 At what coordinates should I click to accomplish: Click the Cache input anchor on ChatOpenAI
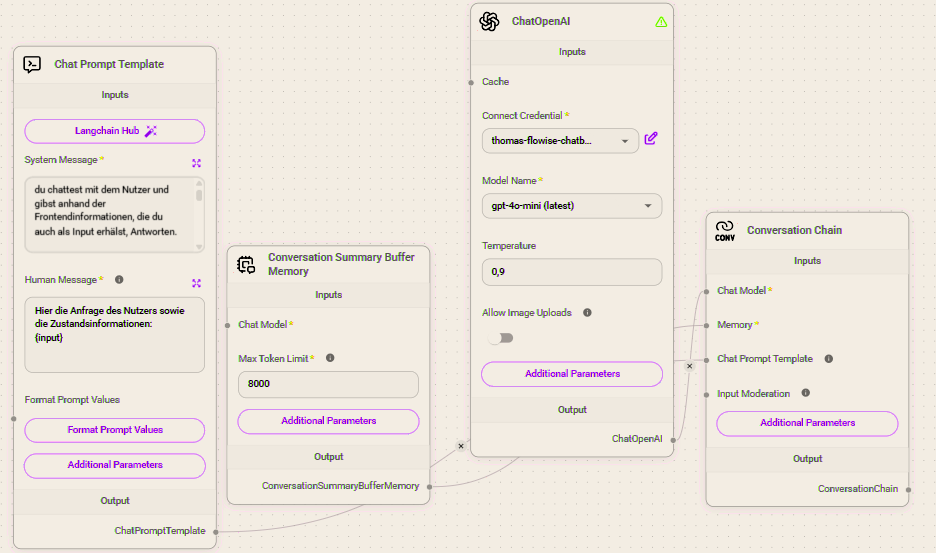click(x=471, y=82)
